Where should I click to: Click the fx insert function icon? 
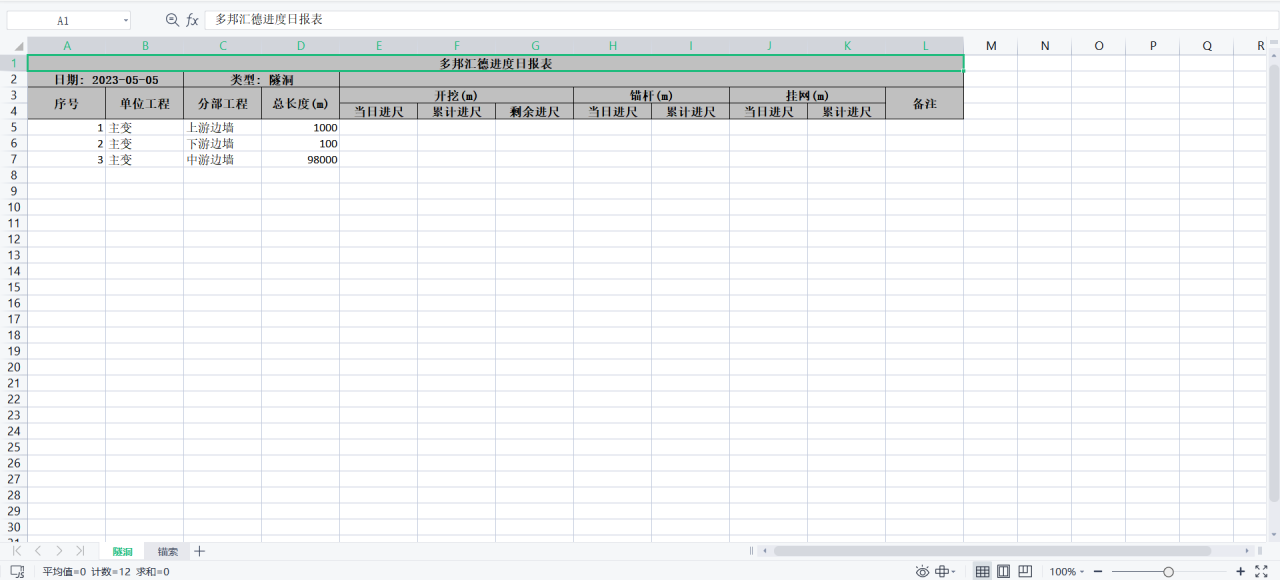192,20
